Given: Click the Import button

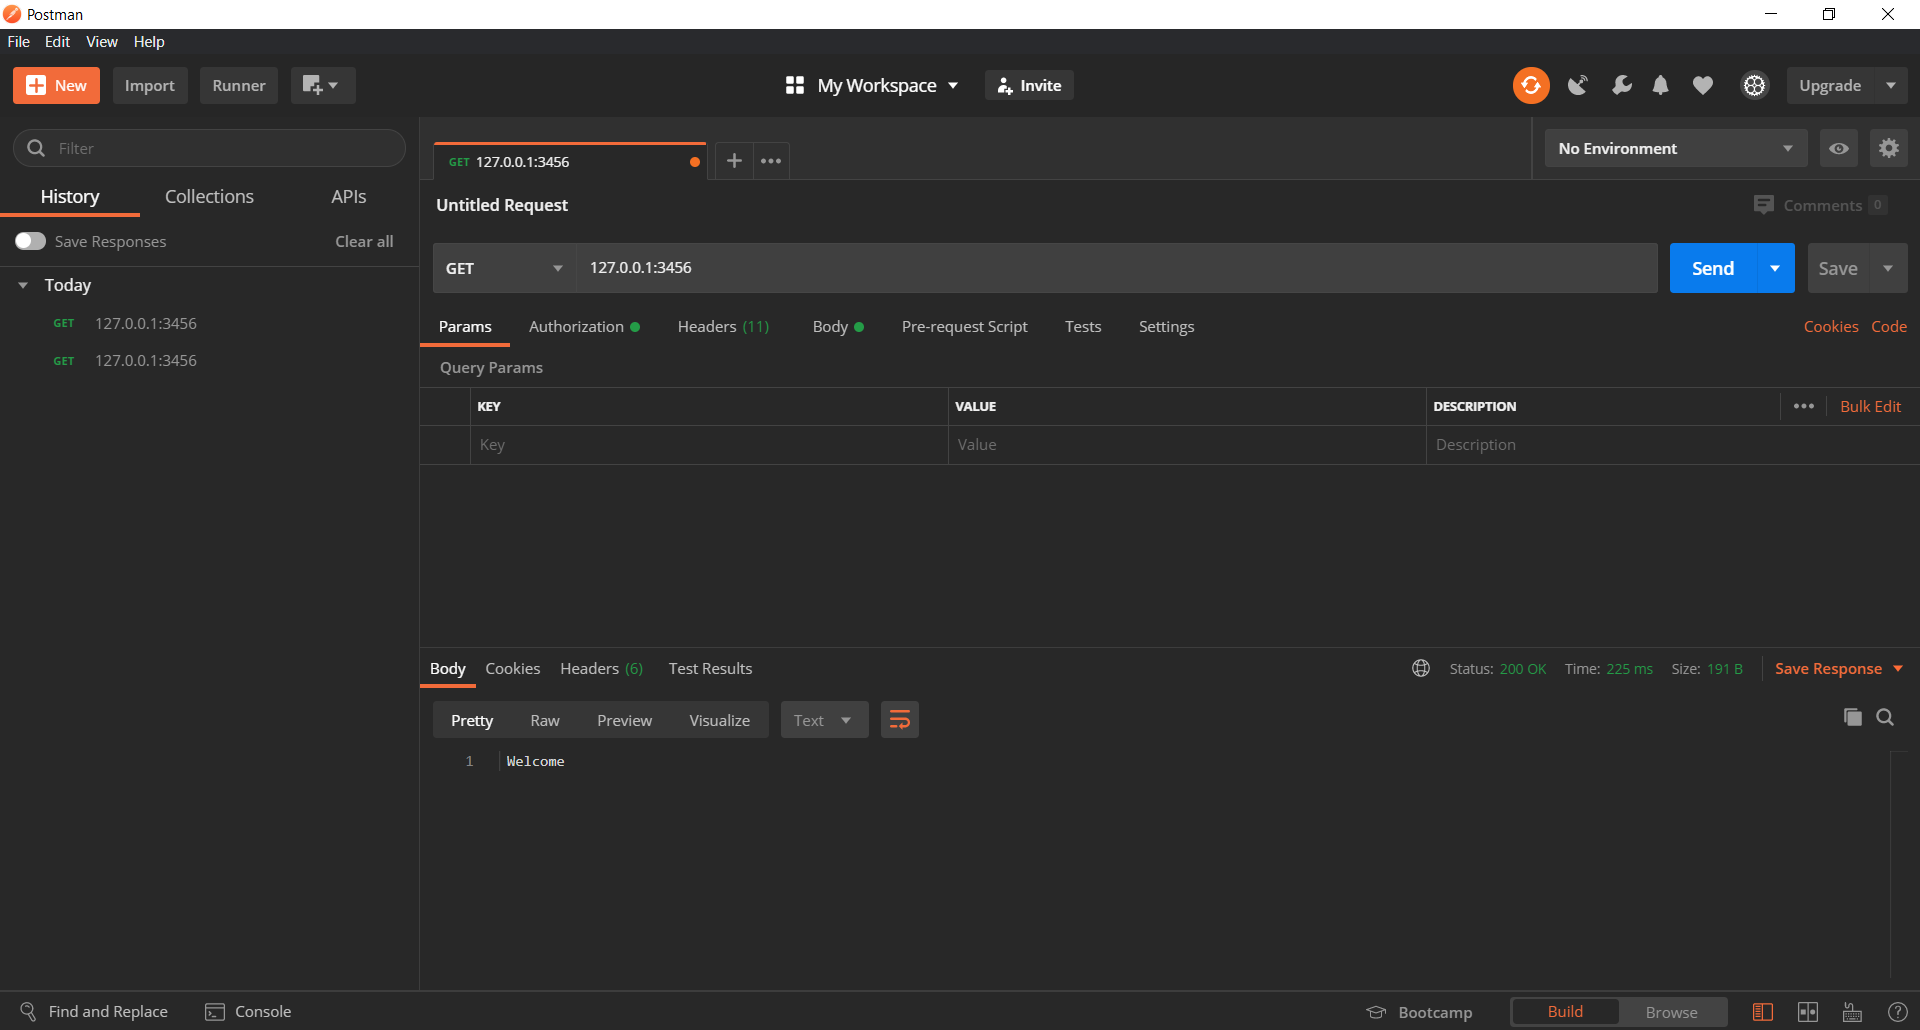Looking at the screenshot, I should [x=150, y=86].
